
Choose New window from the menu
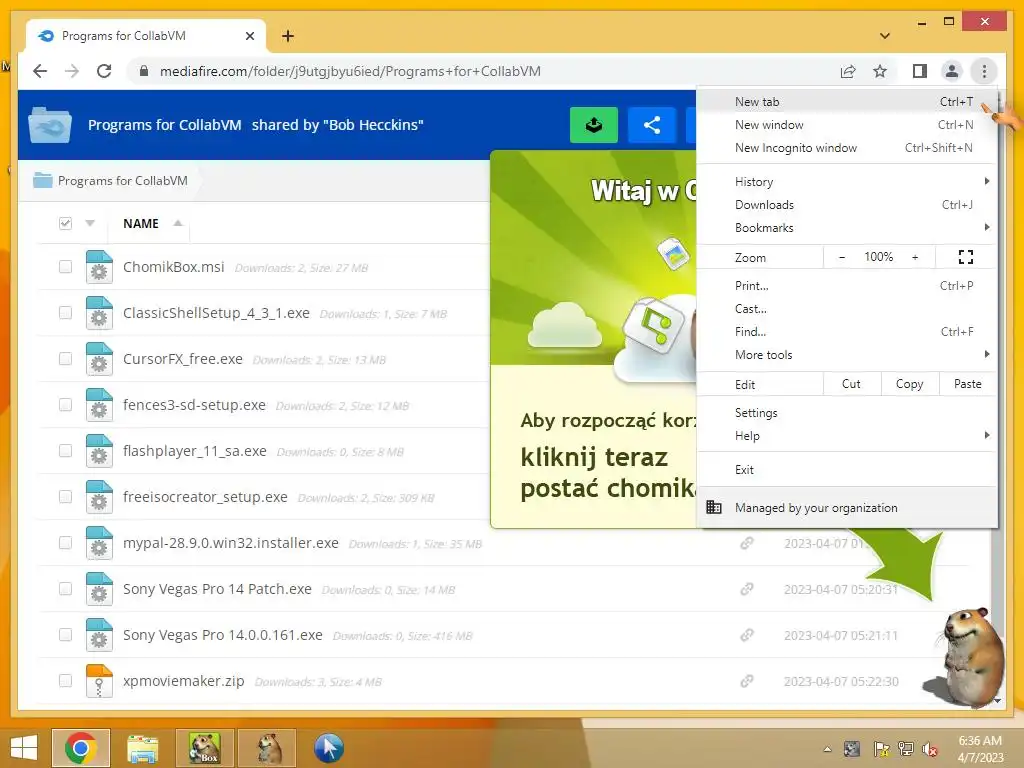click(847, 125)
